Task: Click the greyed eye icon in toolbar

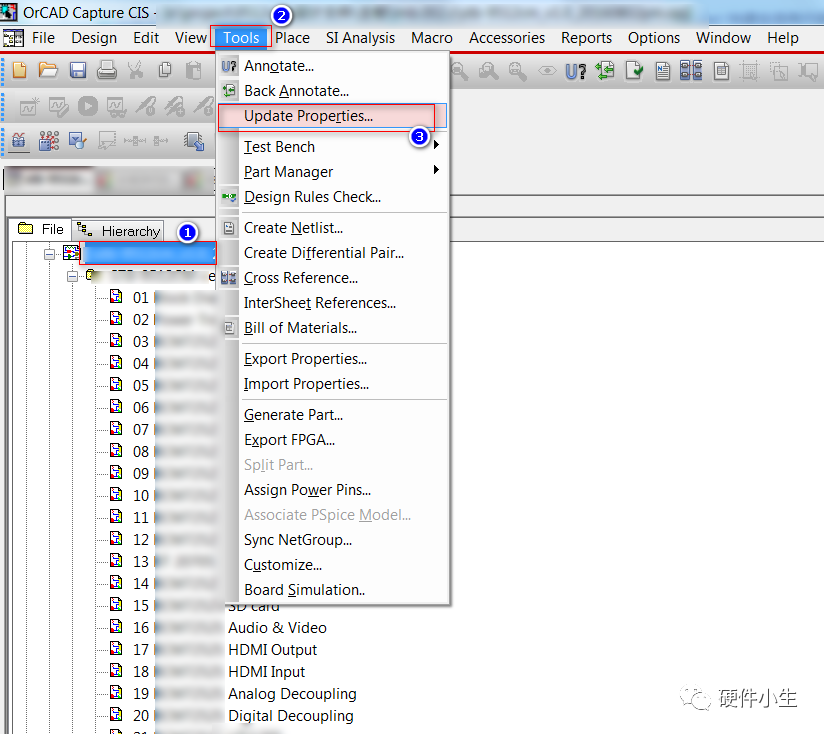Action: click(547, 70)
